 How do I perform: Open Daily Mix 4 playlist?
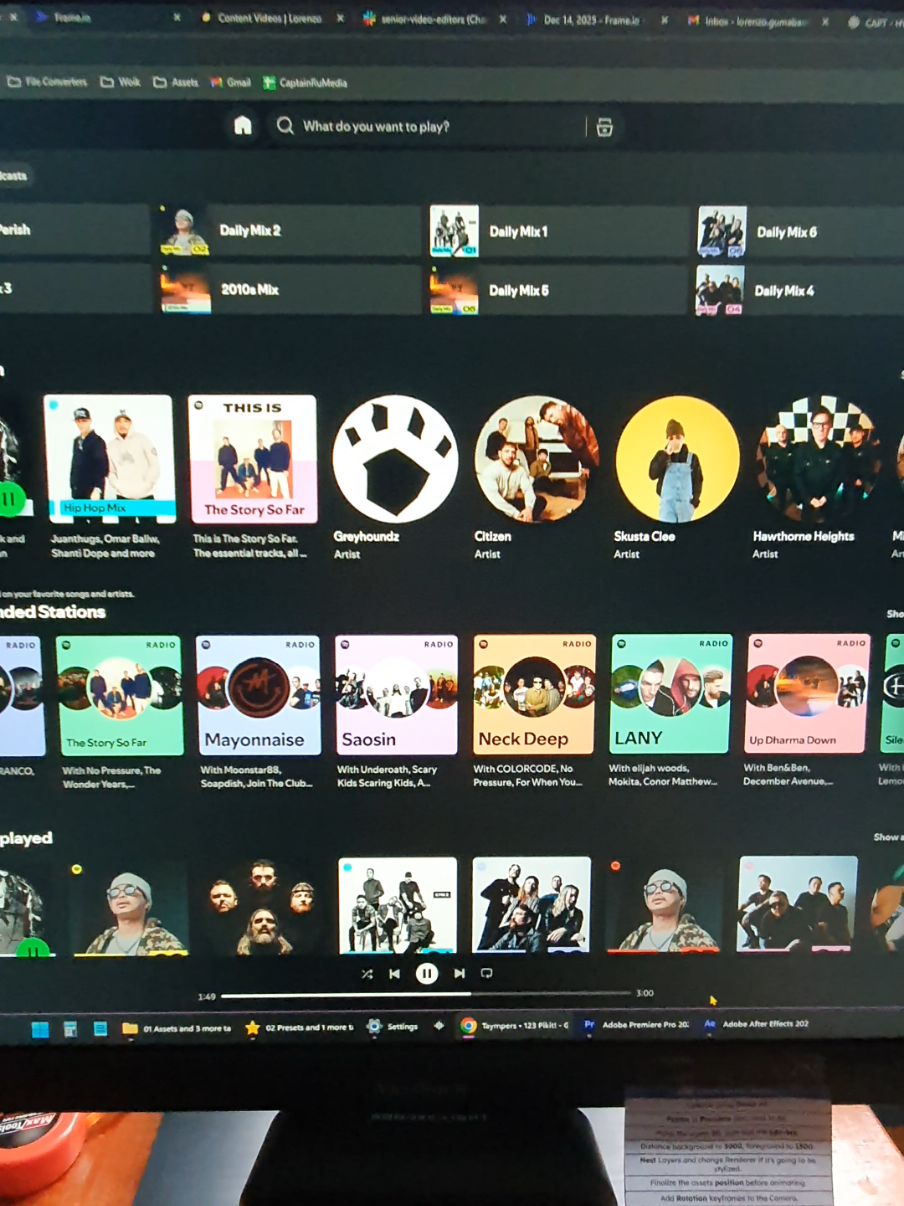(800, 291)
